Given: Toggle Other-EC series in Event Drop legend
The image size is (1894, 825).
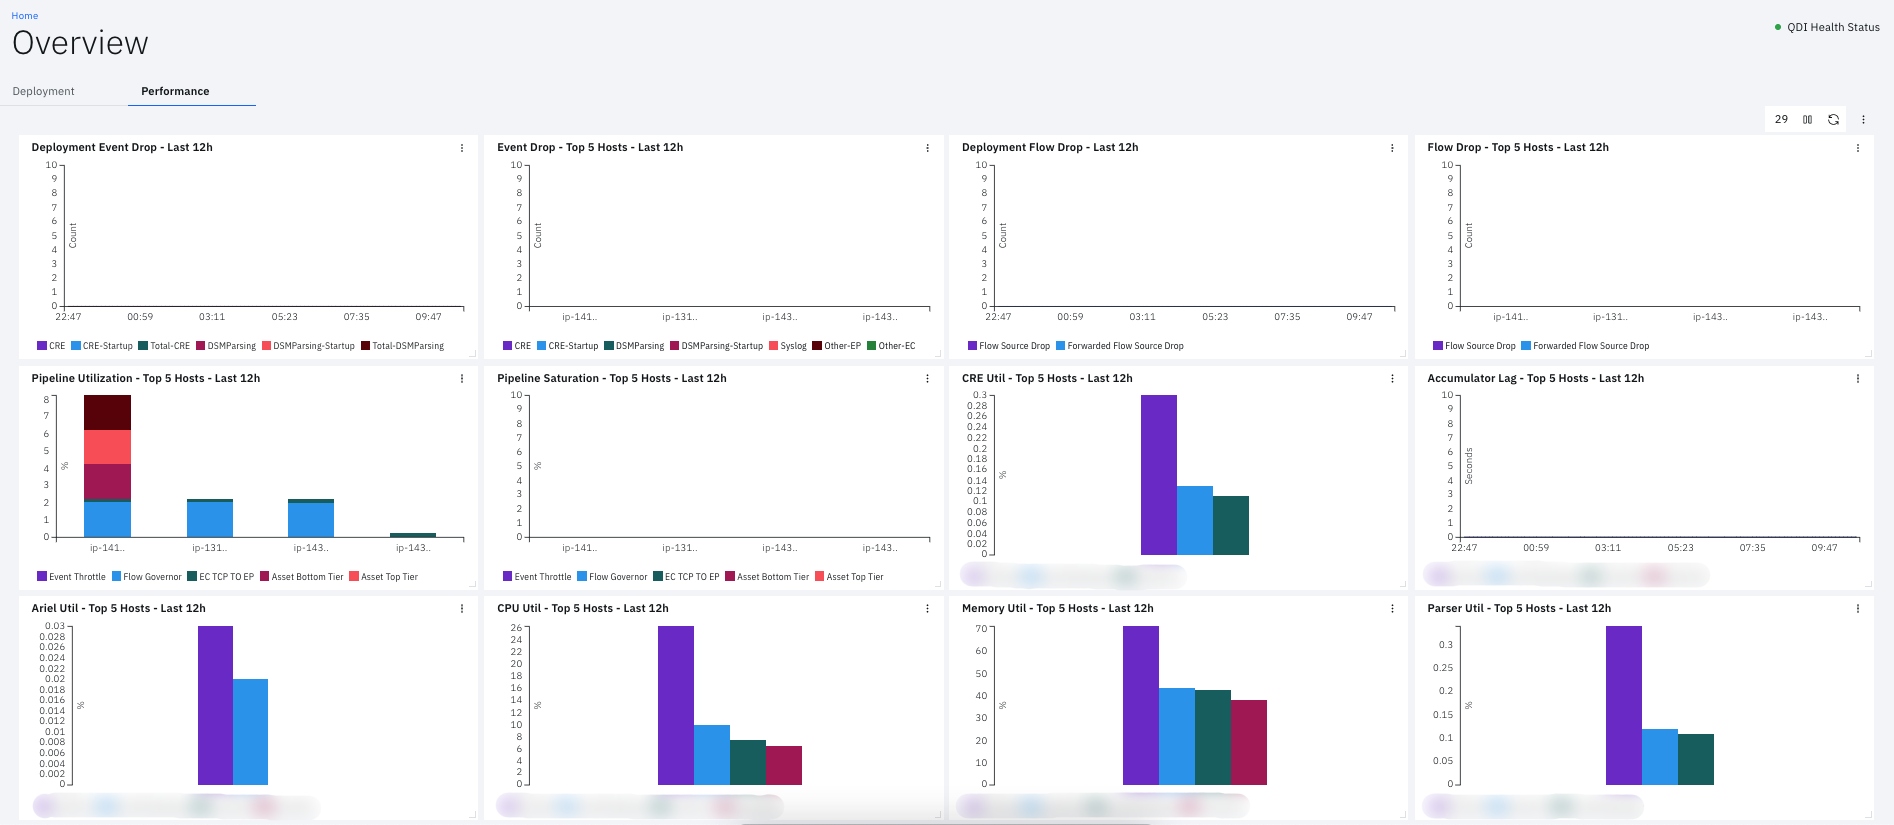Looking at the screenshot, I should tap(891, 346).
